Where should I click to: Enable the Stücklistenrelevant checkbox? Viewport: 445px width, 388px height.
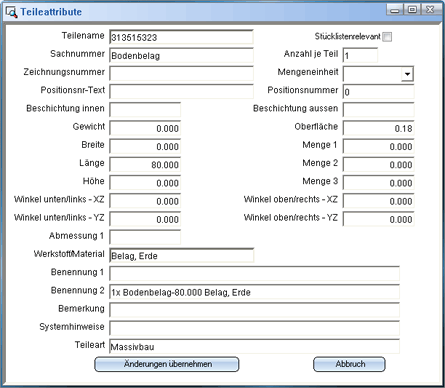coord(387,37)
